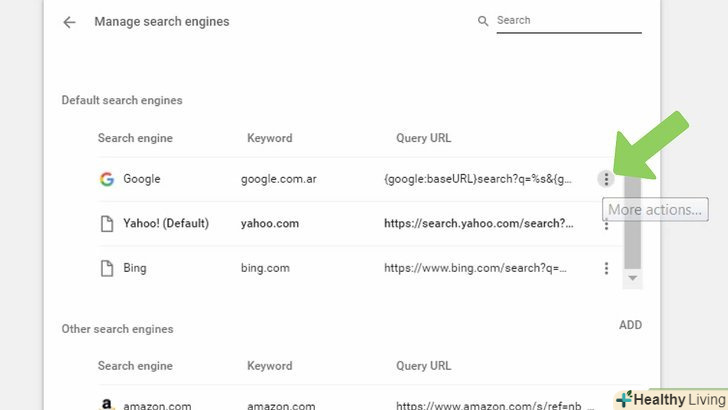
Task: Click the Bing page icon
Action: pos(106,268)
